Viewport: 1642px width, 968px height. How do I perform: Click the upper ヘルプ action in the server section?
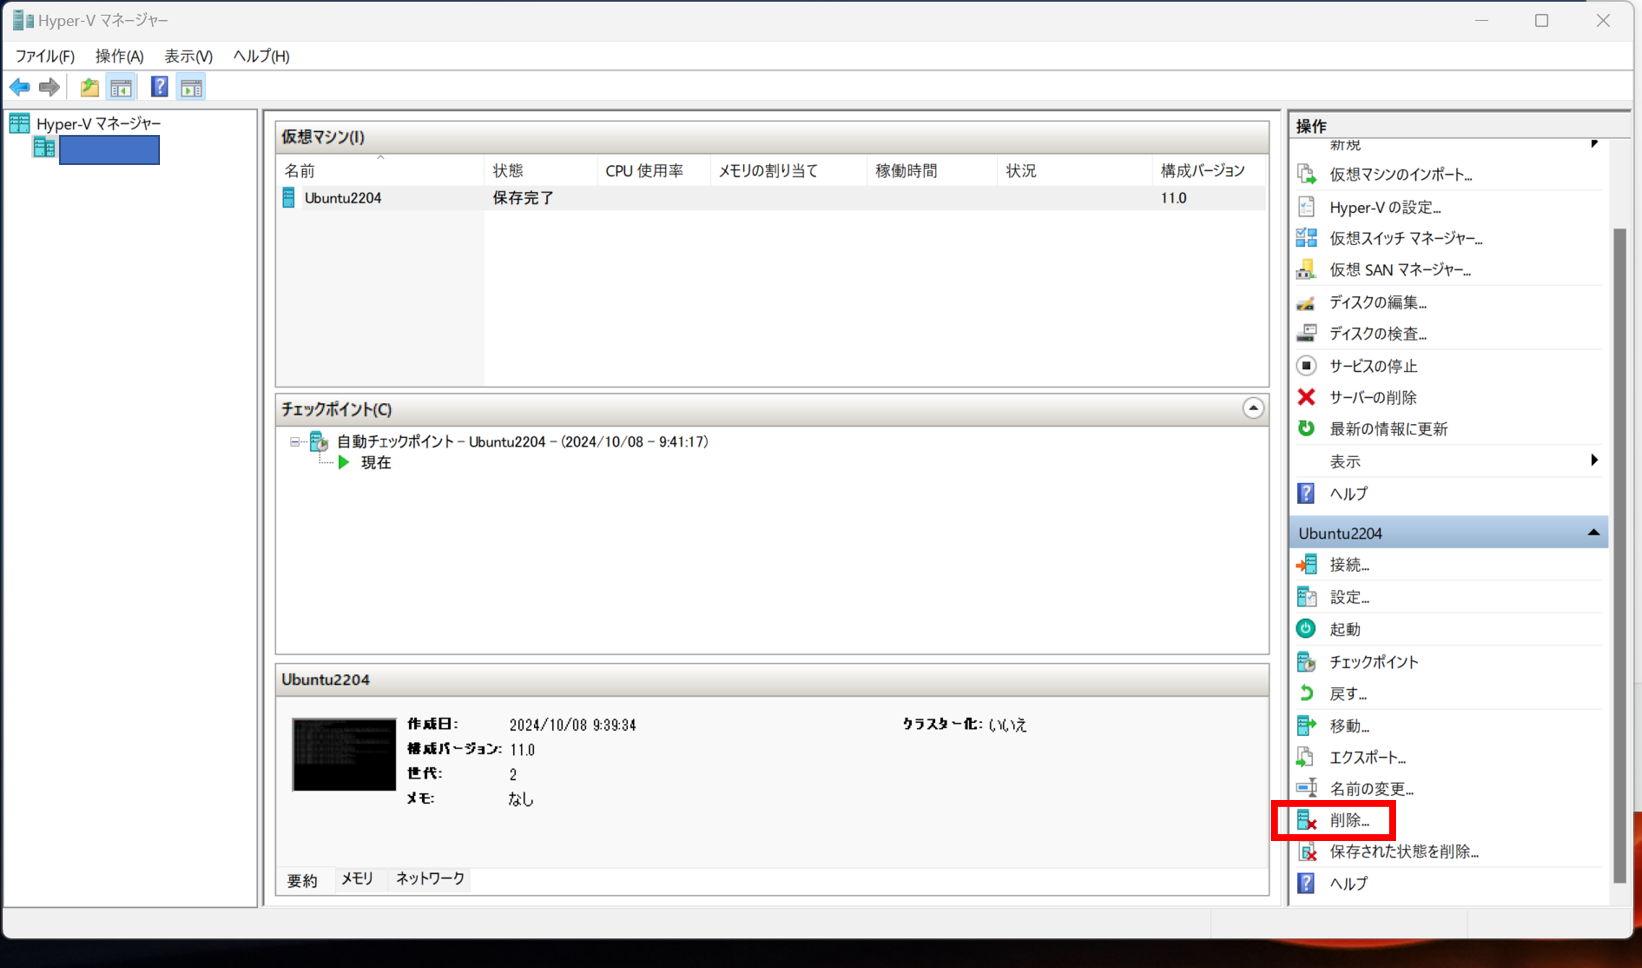coord(1348,494)
